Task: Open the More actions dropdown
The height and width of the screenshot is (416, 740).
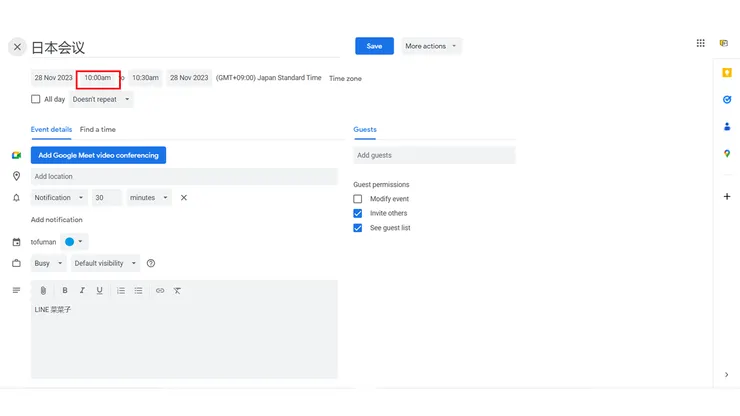Action: click(431, 46)
